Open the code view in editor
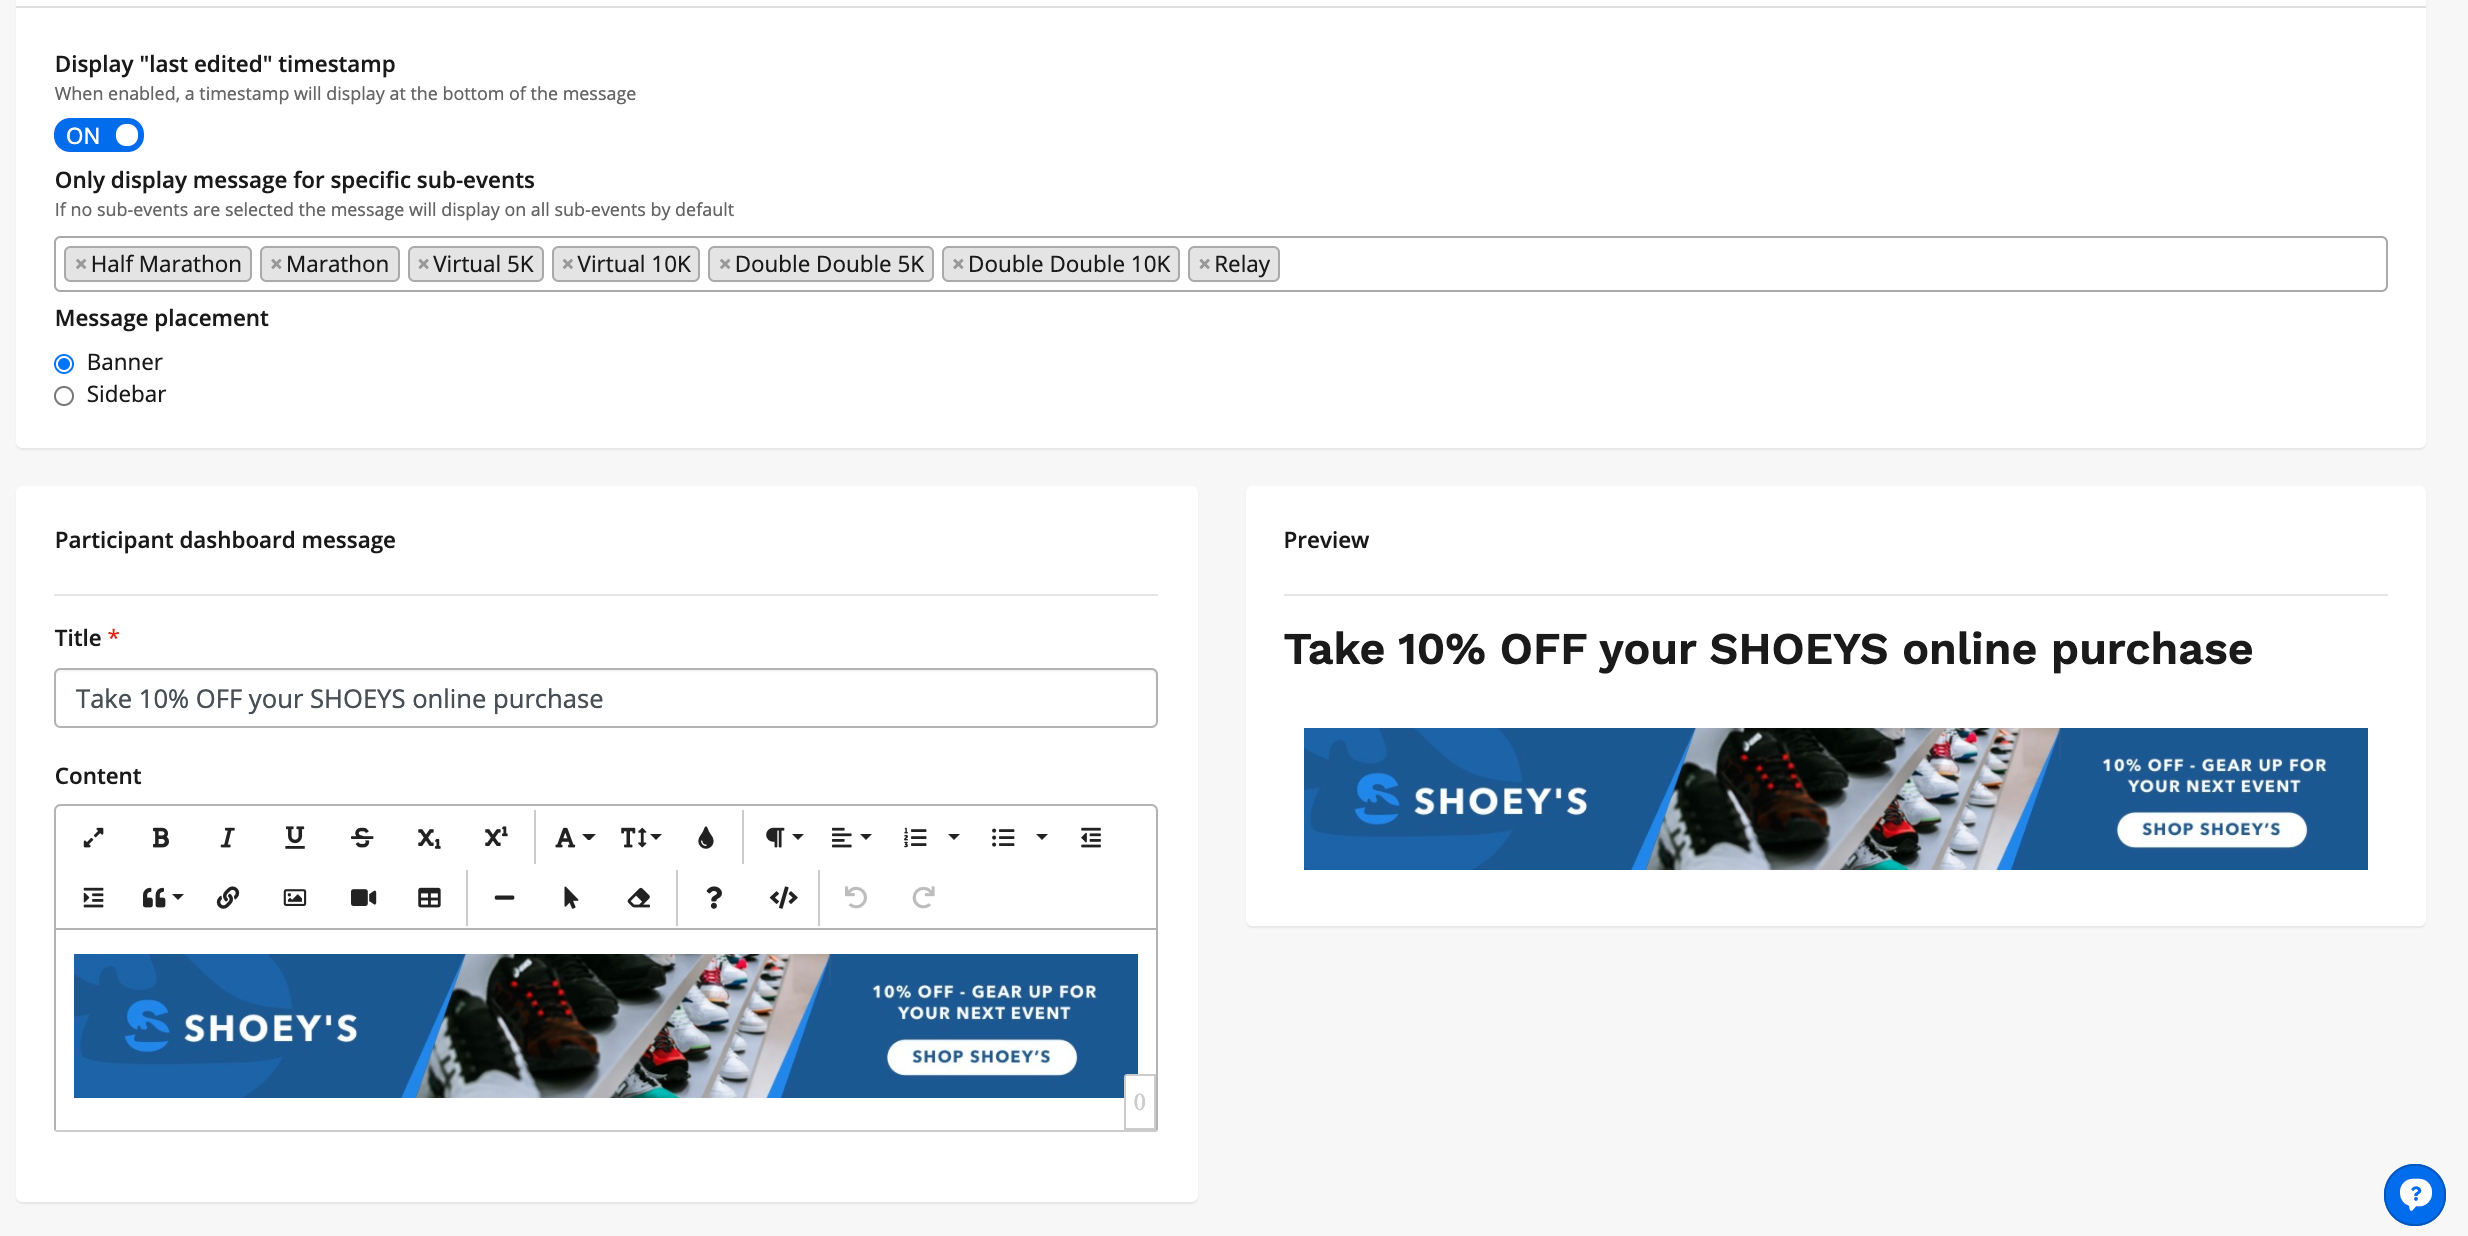This screenshot has width=2468, height=1236. 783,897
